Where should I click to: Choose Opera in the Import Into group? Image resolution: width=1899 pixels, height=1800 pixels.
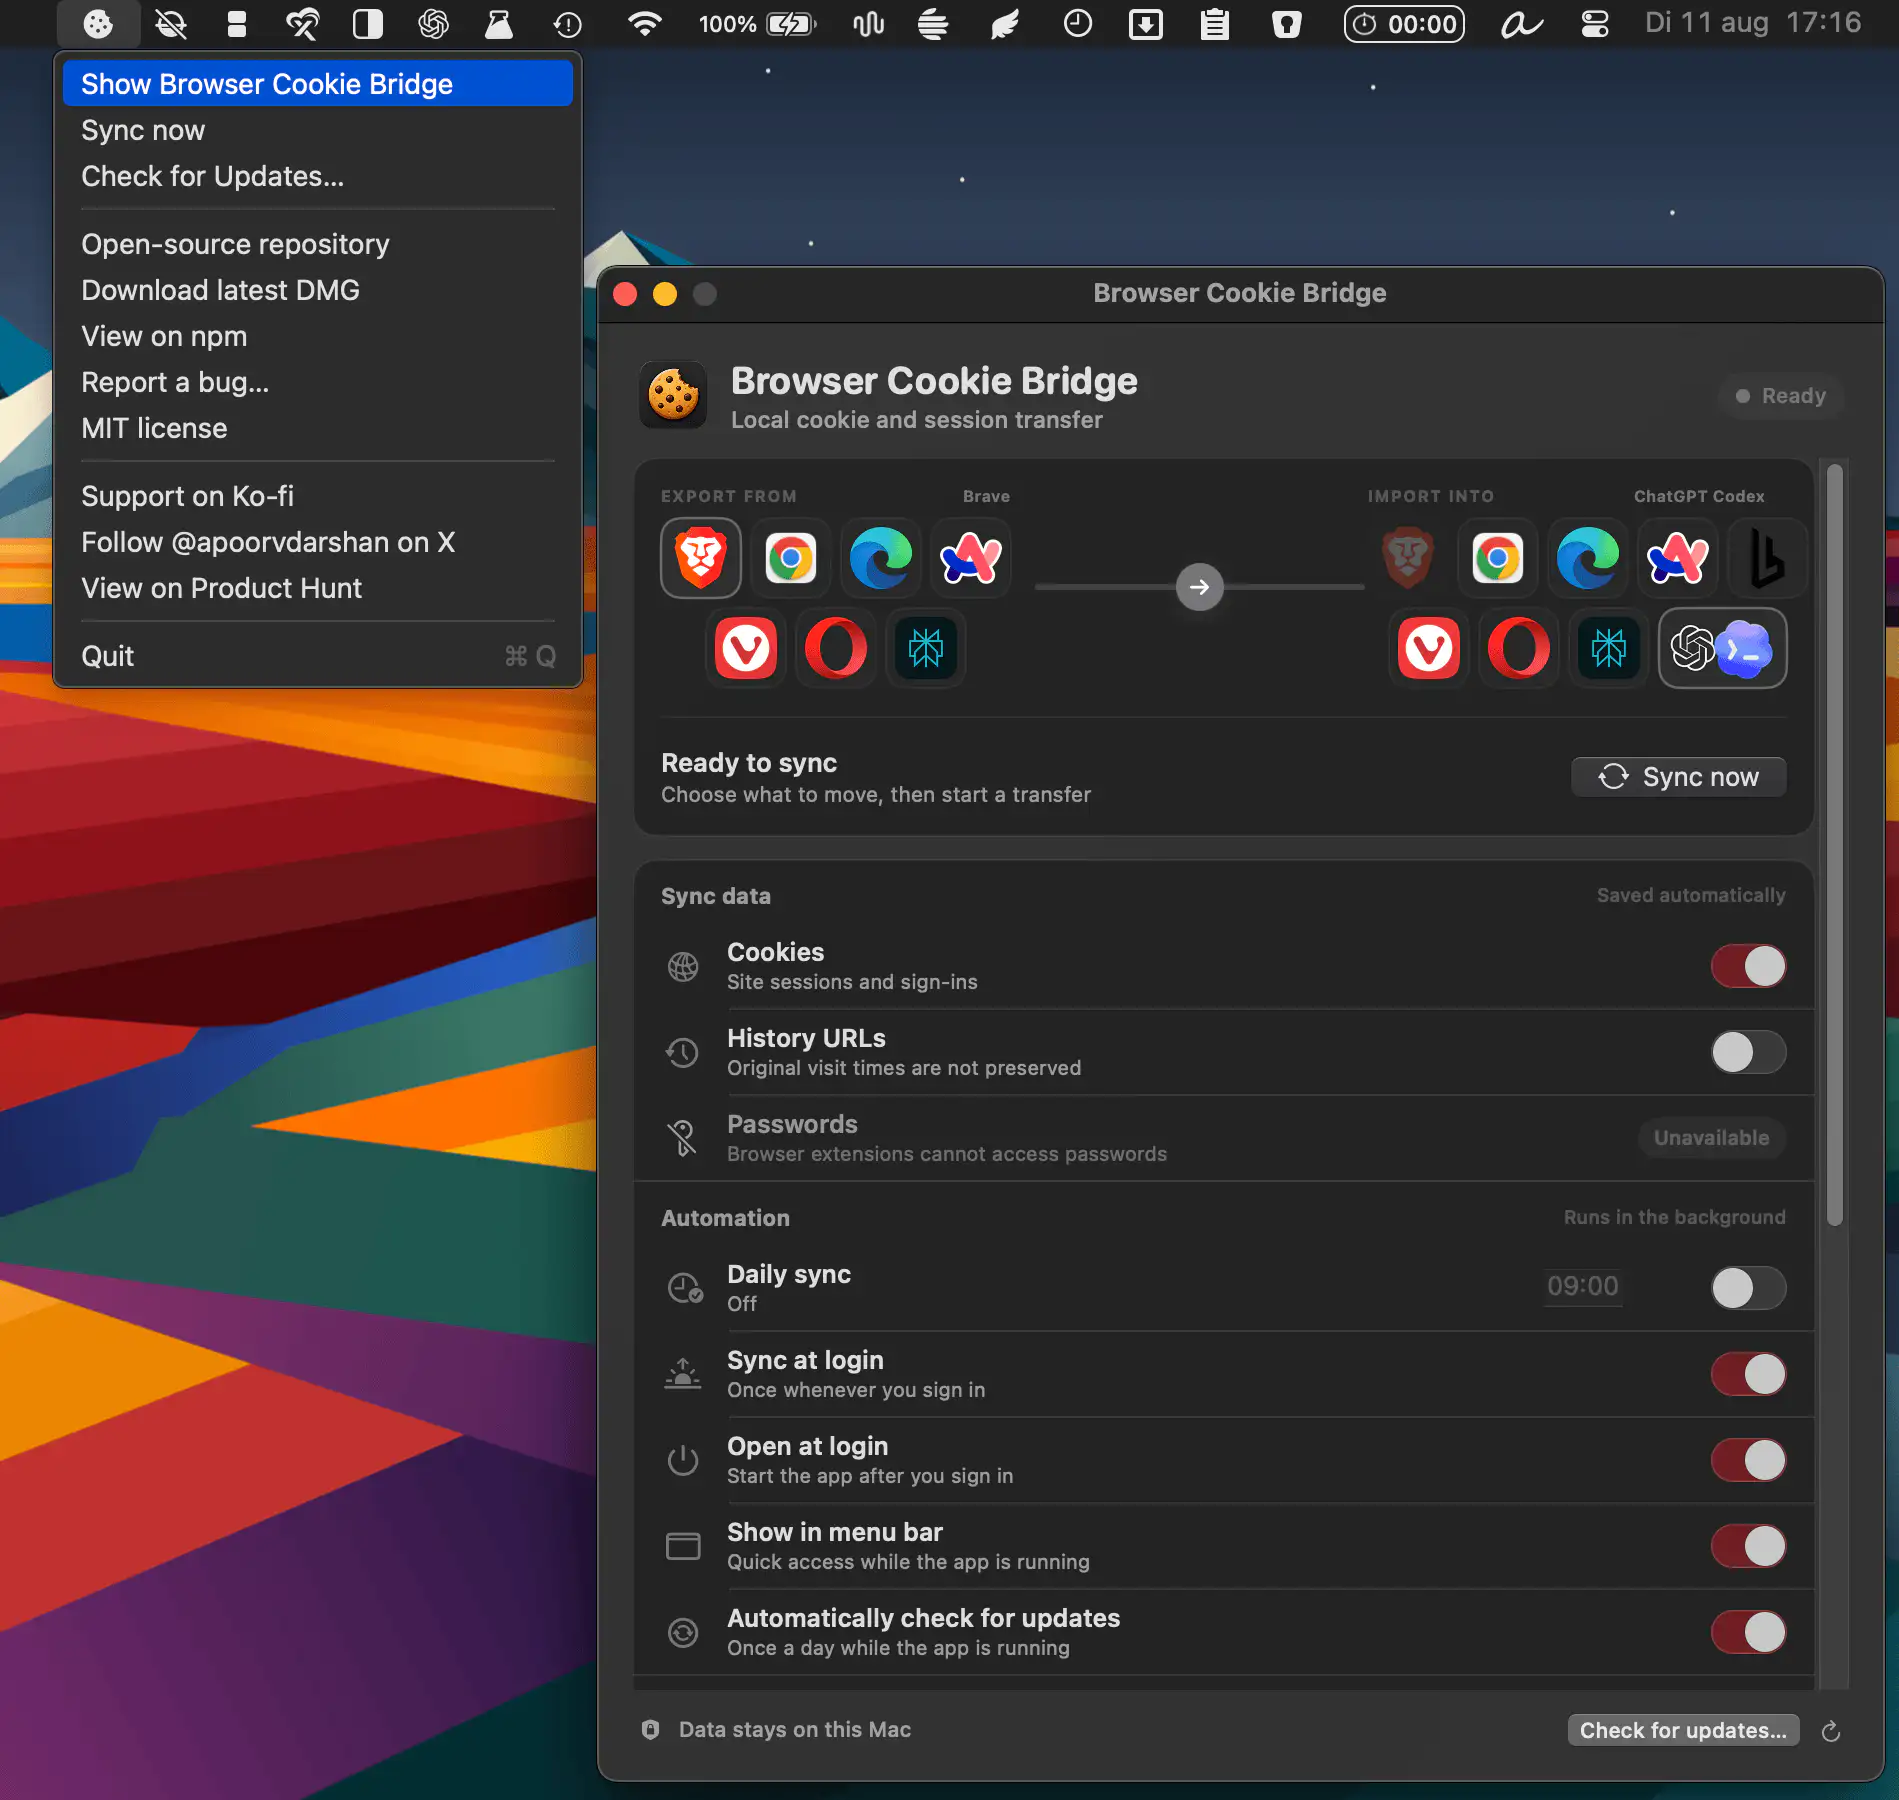click(x=1519, y=648)
